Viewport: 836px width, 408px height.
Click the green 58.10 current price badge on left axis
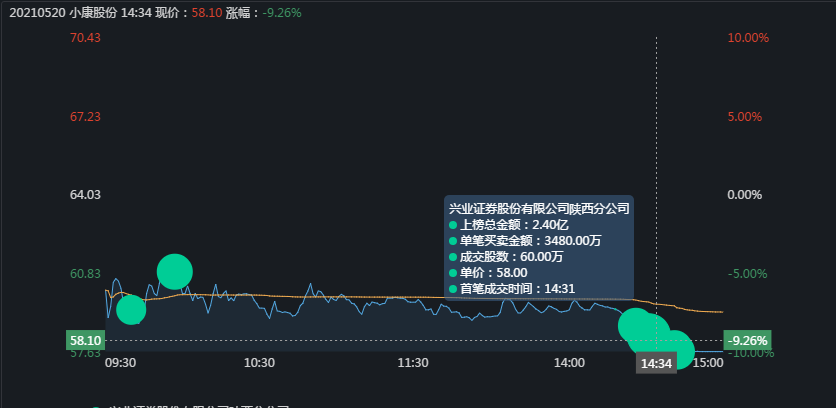coord(85,340)
